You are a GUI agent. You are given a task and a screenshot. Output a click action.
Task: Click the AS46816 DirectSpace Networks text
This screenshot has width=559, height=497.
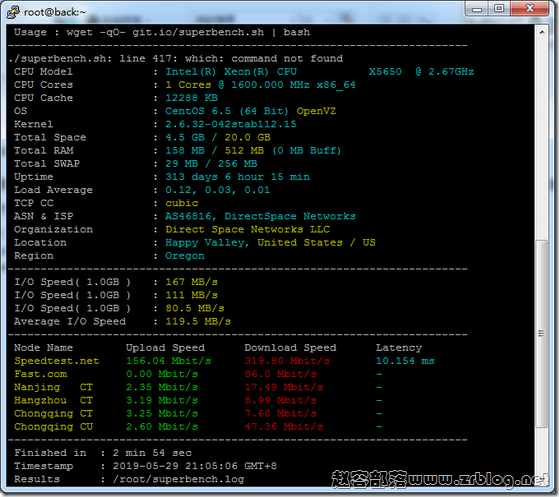pos(260,216)
